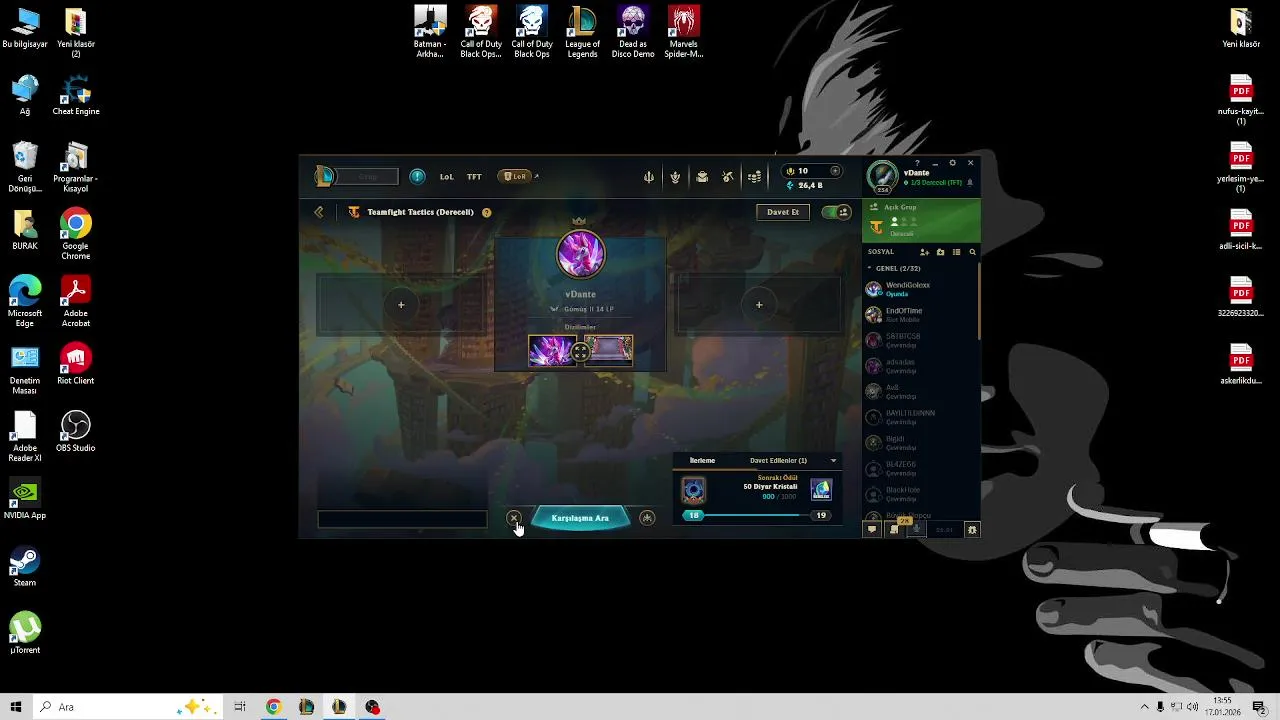Select Steam desktop shortcut
This screenshot has width=1280, height=720.
coord(25,567)
